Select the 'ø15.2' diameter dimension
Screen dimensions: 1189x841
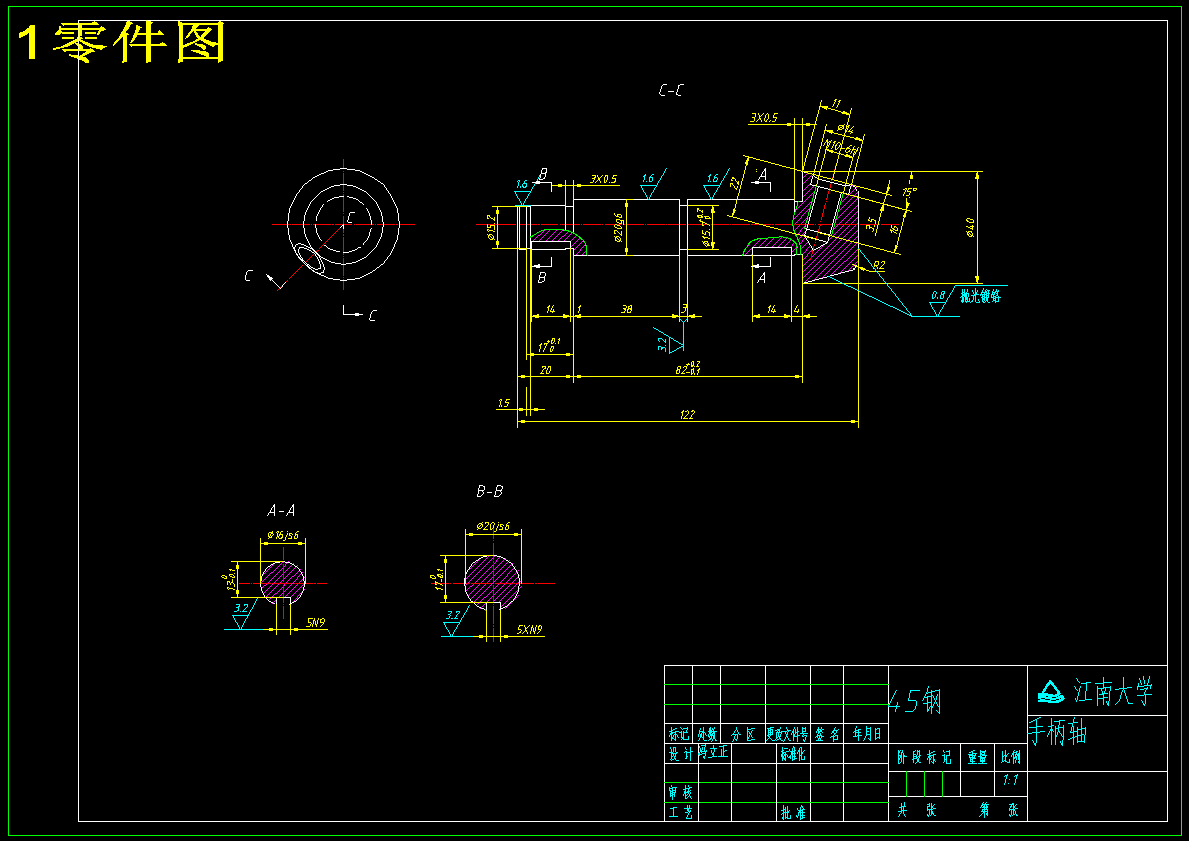491,228
